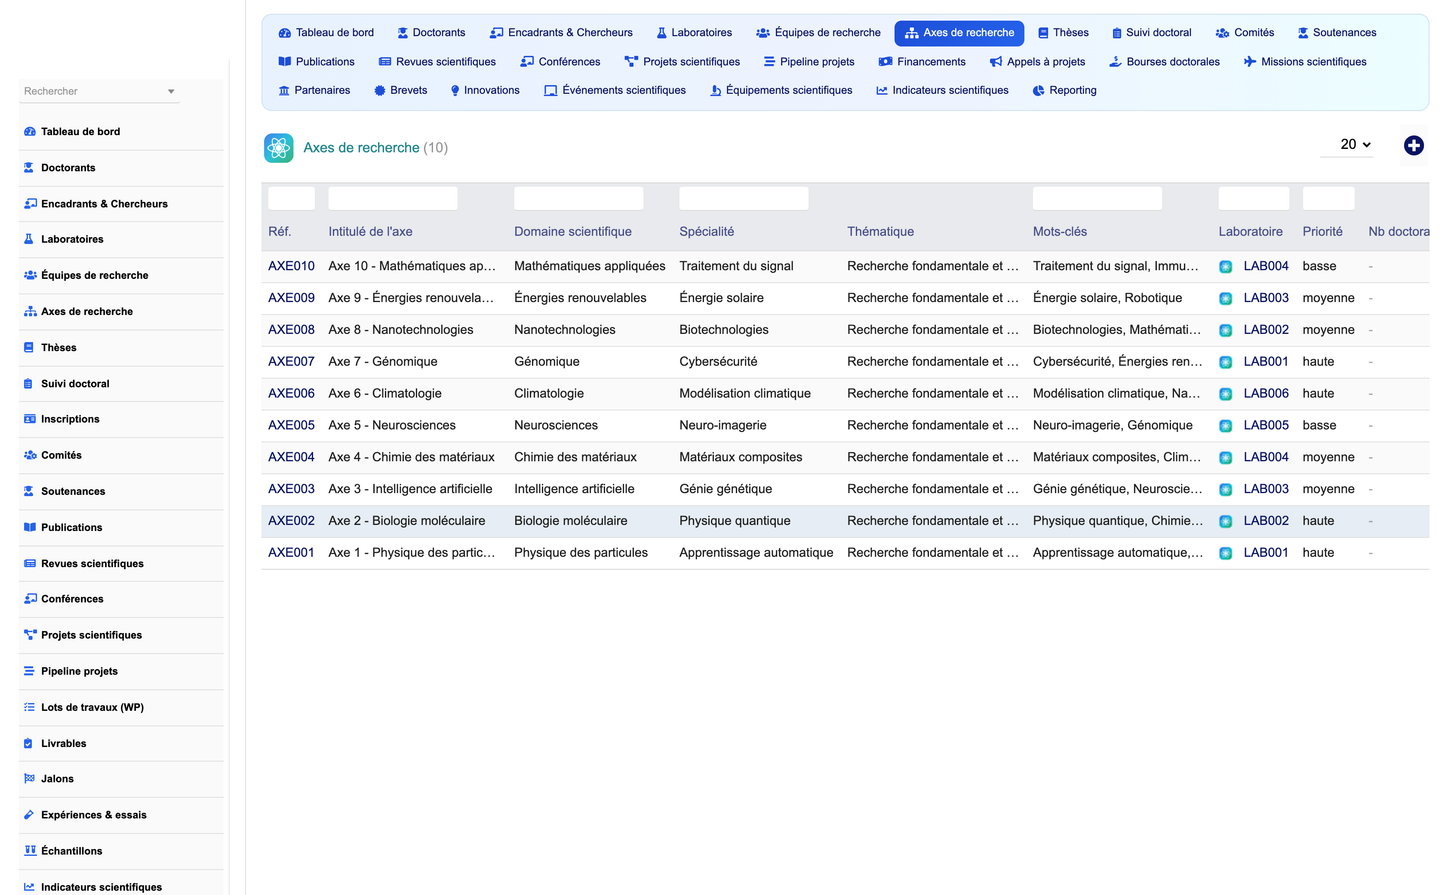Click the Thèses book icon in the sidebar
The image size is (1445, 895).
29,348
